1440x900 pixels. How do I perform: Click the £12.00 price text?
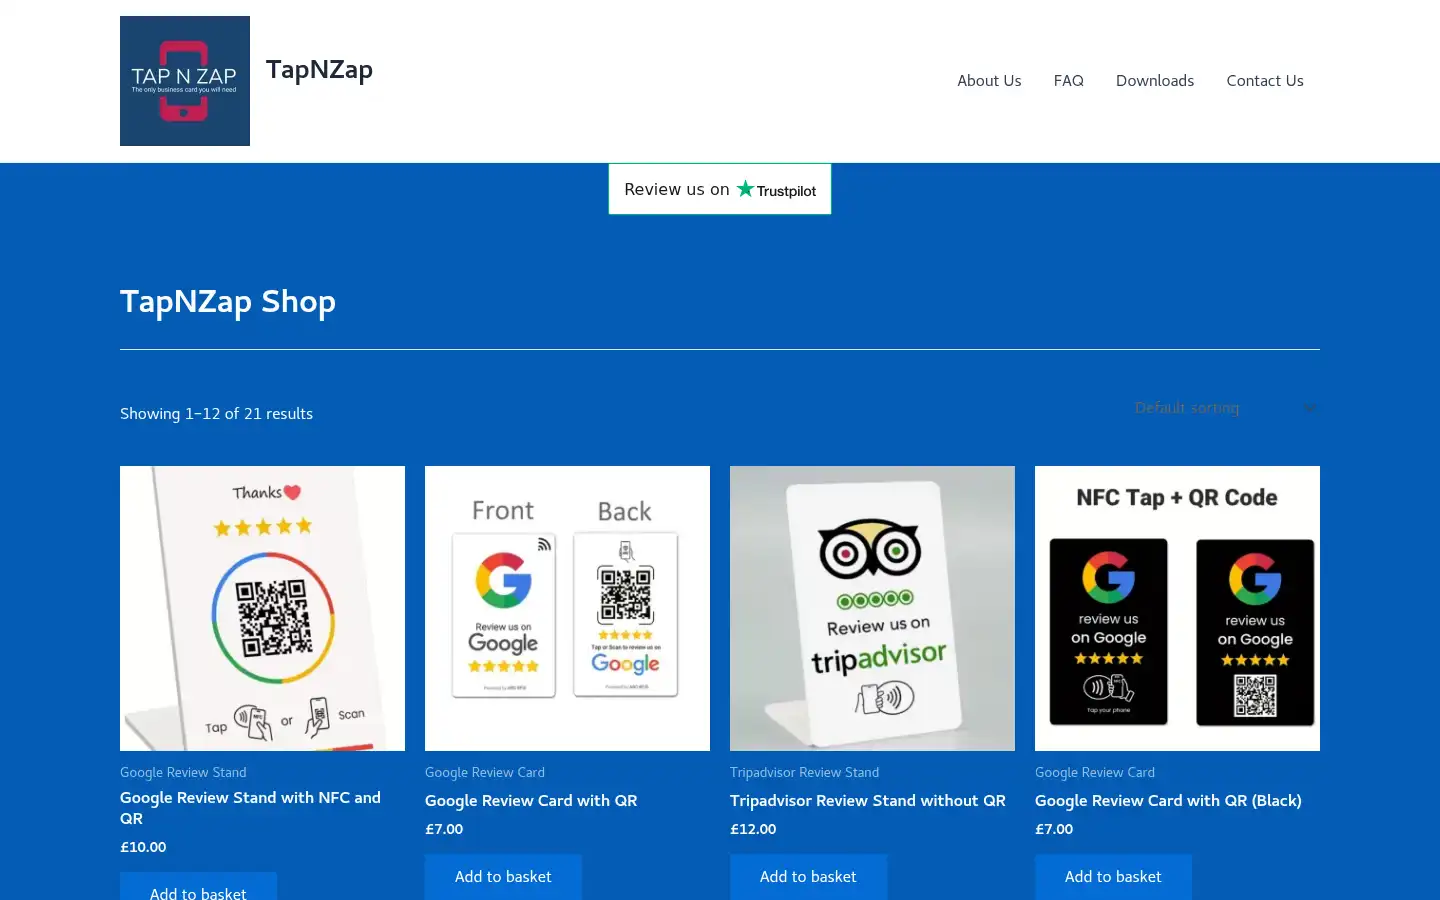point(753,829)
